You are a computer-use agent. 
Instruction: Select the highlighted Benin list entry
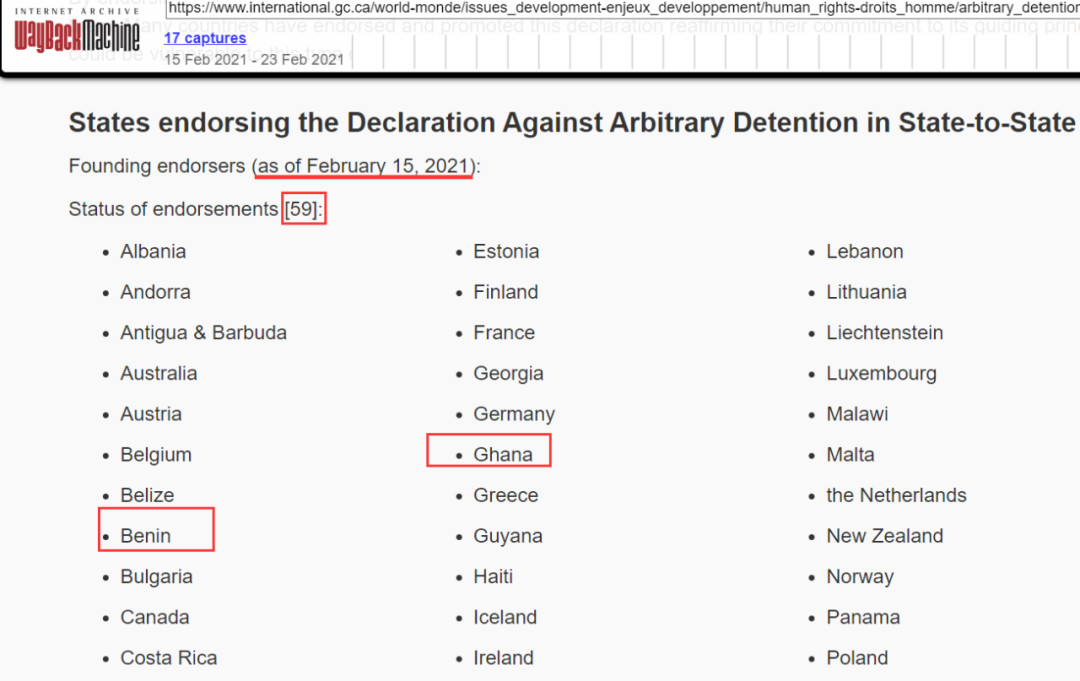click(146, 536)
